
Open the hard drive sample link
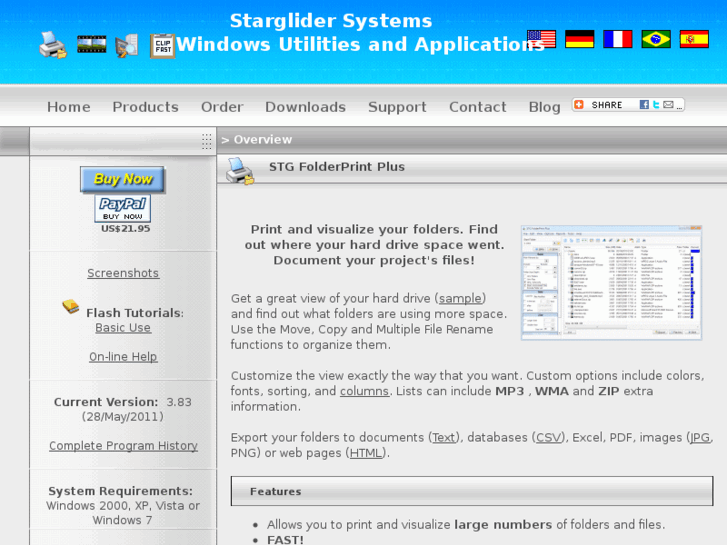460,298
